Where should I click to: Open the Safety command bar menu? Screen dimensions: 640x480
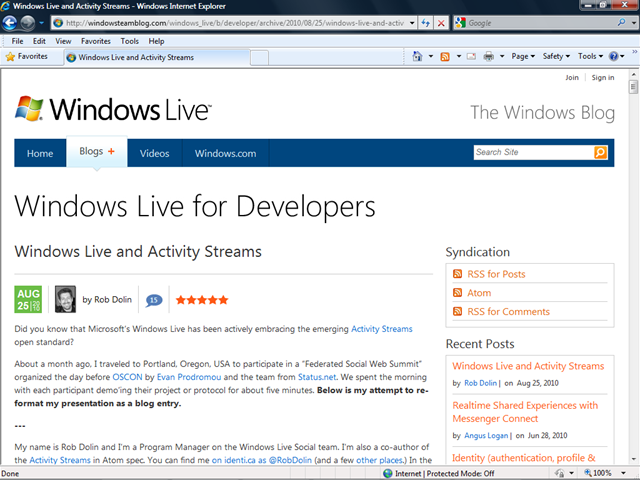(556, 56)
